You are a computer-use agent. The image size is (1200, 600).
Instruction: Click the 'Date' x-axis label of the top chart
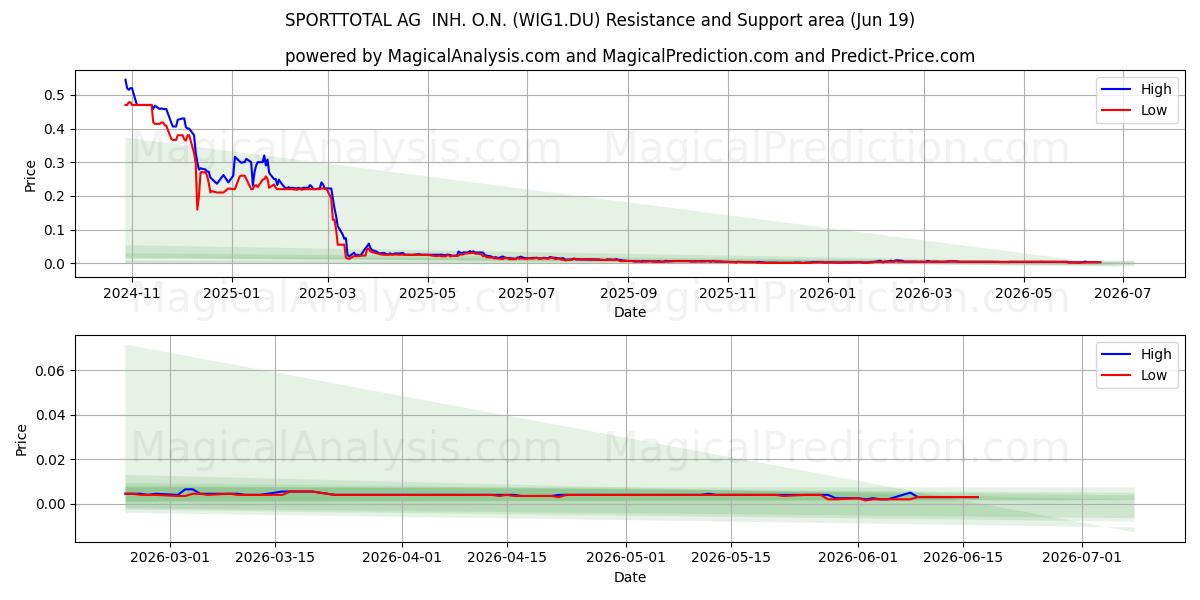pos(630,312)
